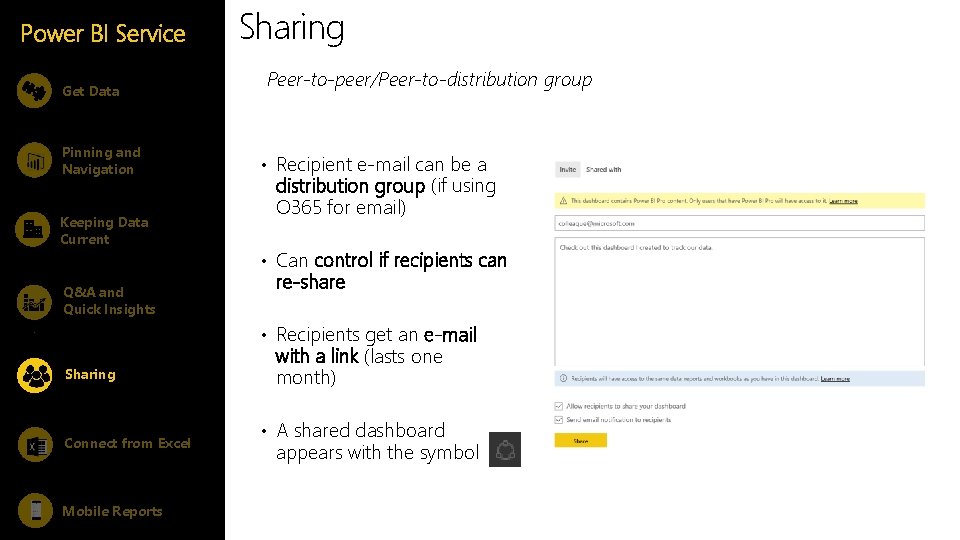Click the Mobile Reports phone icon
Viewport: 960px width, 540px height.
36,510
